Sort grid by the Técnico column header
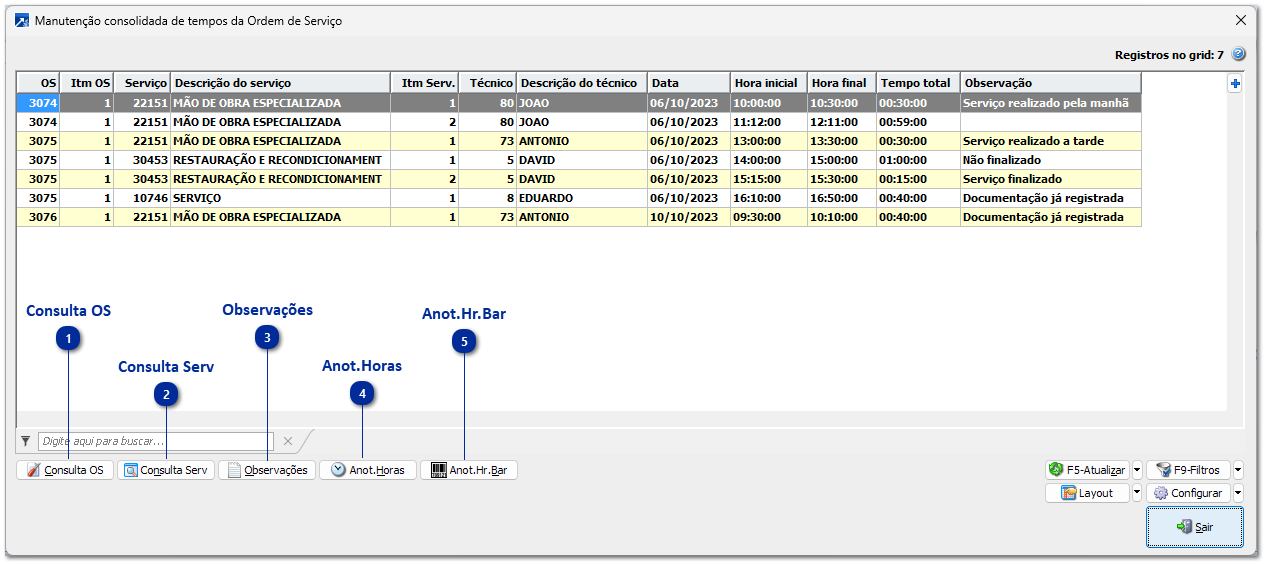Viewport: 1266px width, 565px height. [x=490, y=83]
